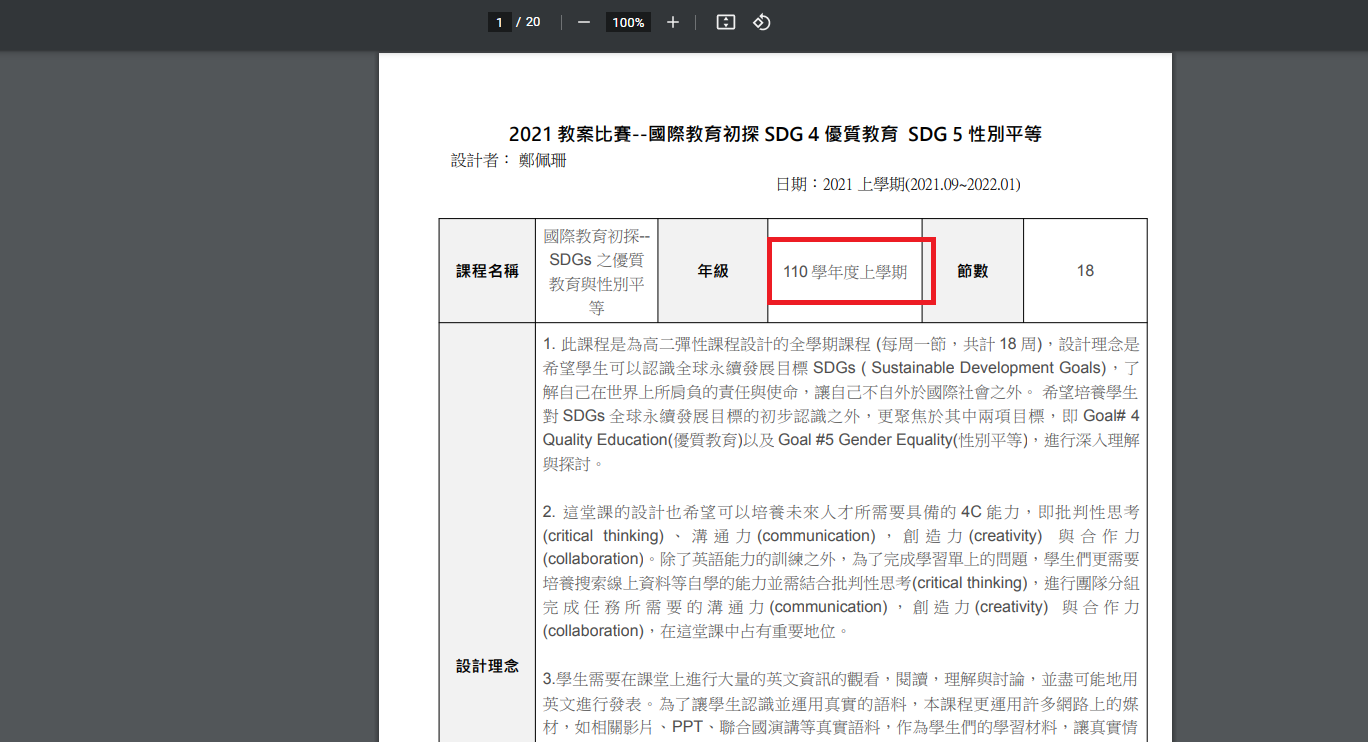Click the 設計理念 row header
This screenshot has height=742, width=1368.
point(488,666)
